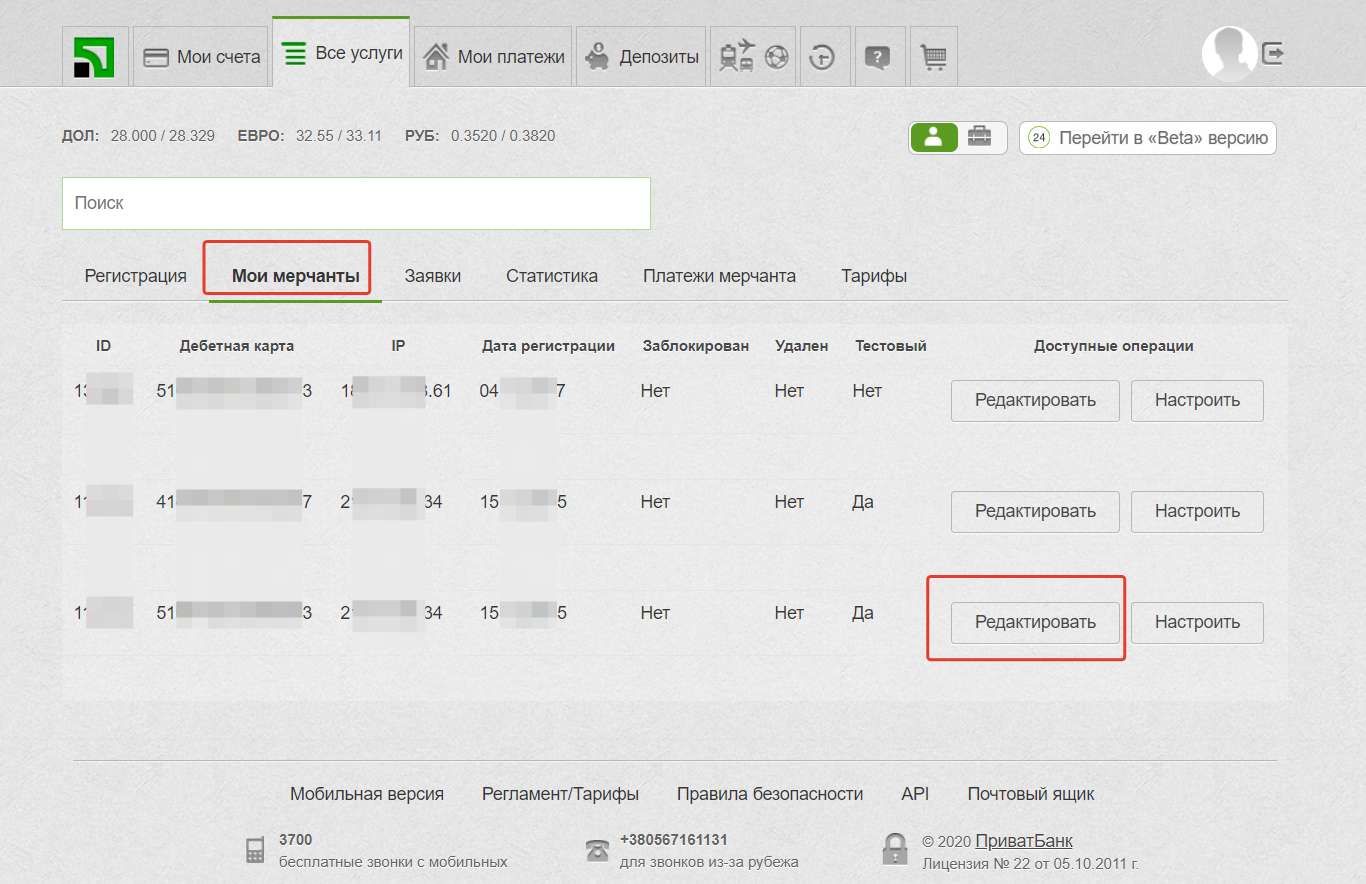Switch to individual person mode toggle
1366x884 pixels.
(x=934, y=138)
